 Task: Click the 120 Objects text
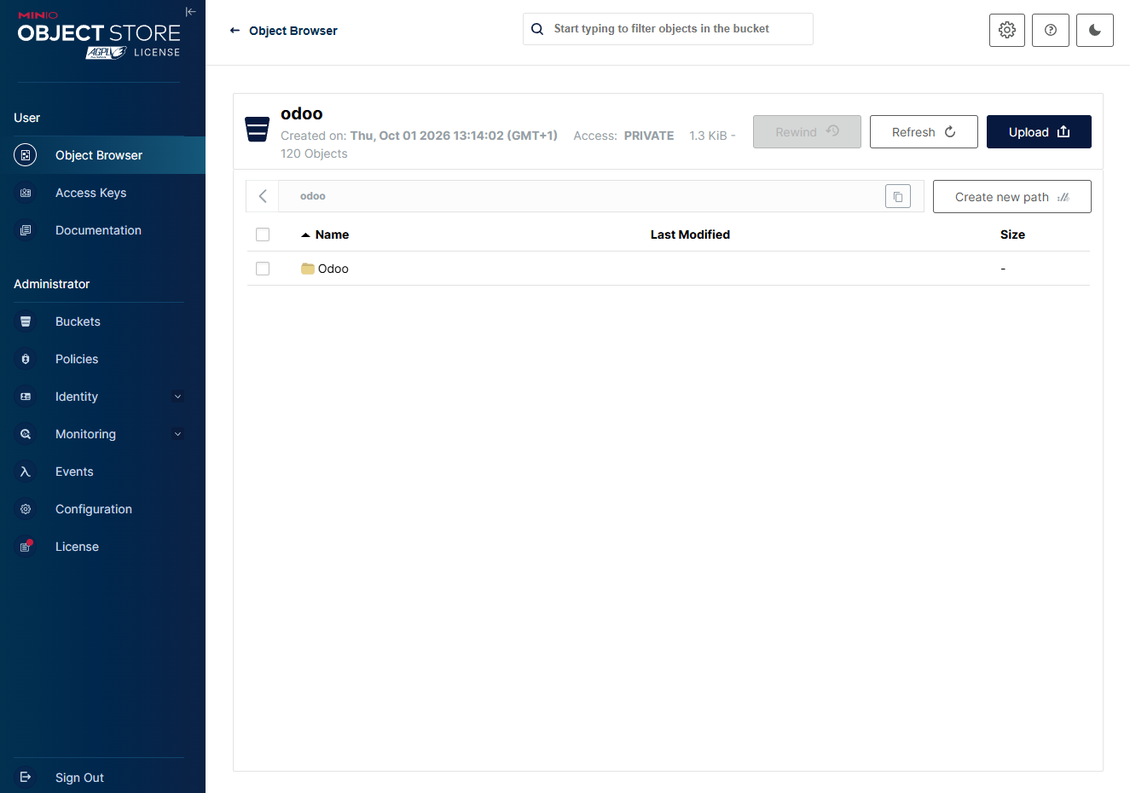coord(313,154)
